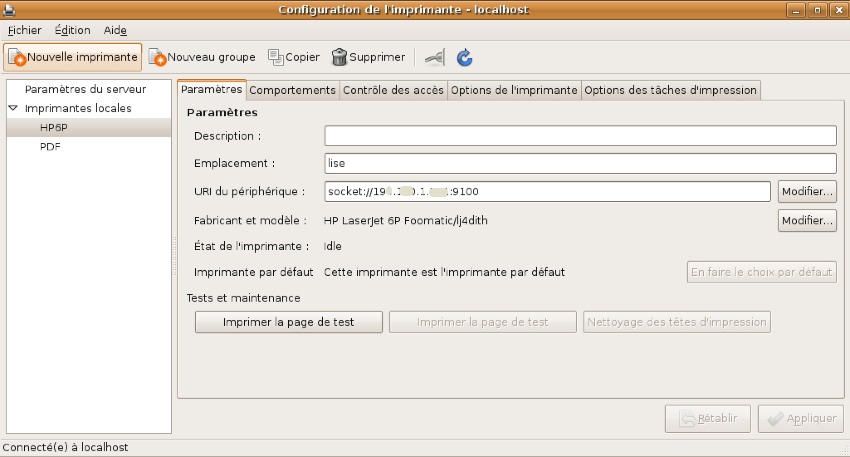Click the printer icon in title bar
Screen dimensions: 850x457
click(8, 10)
